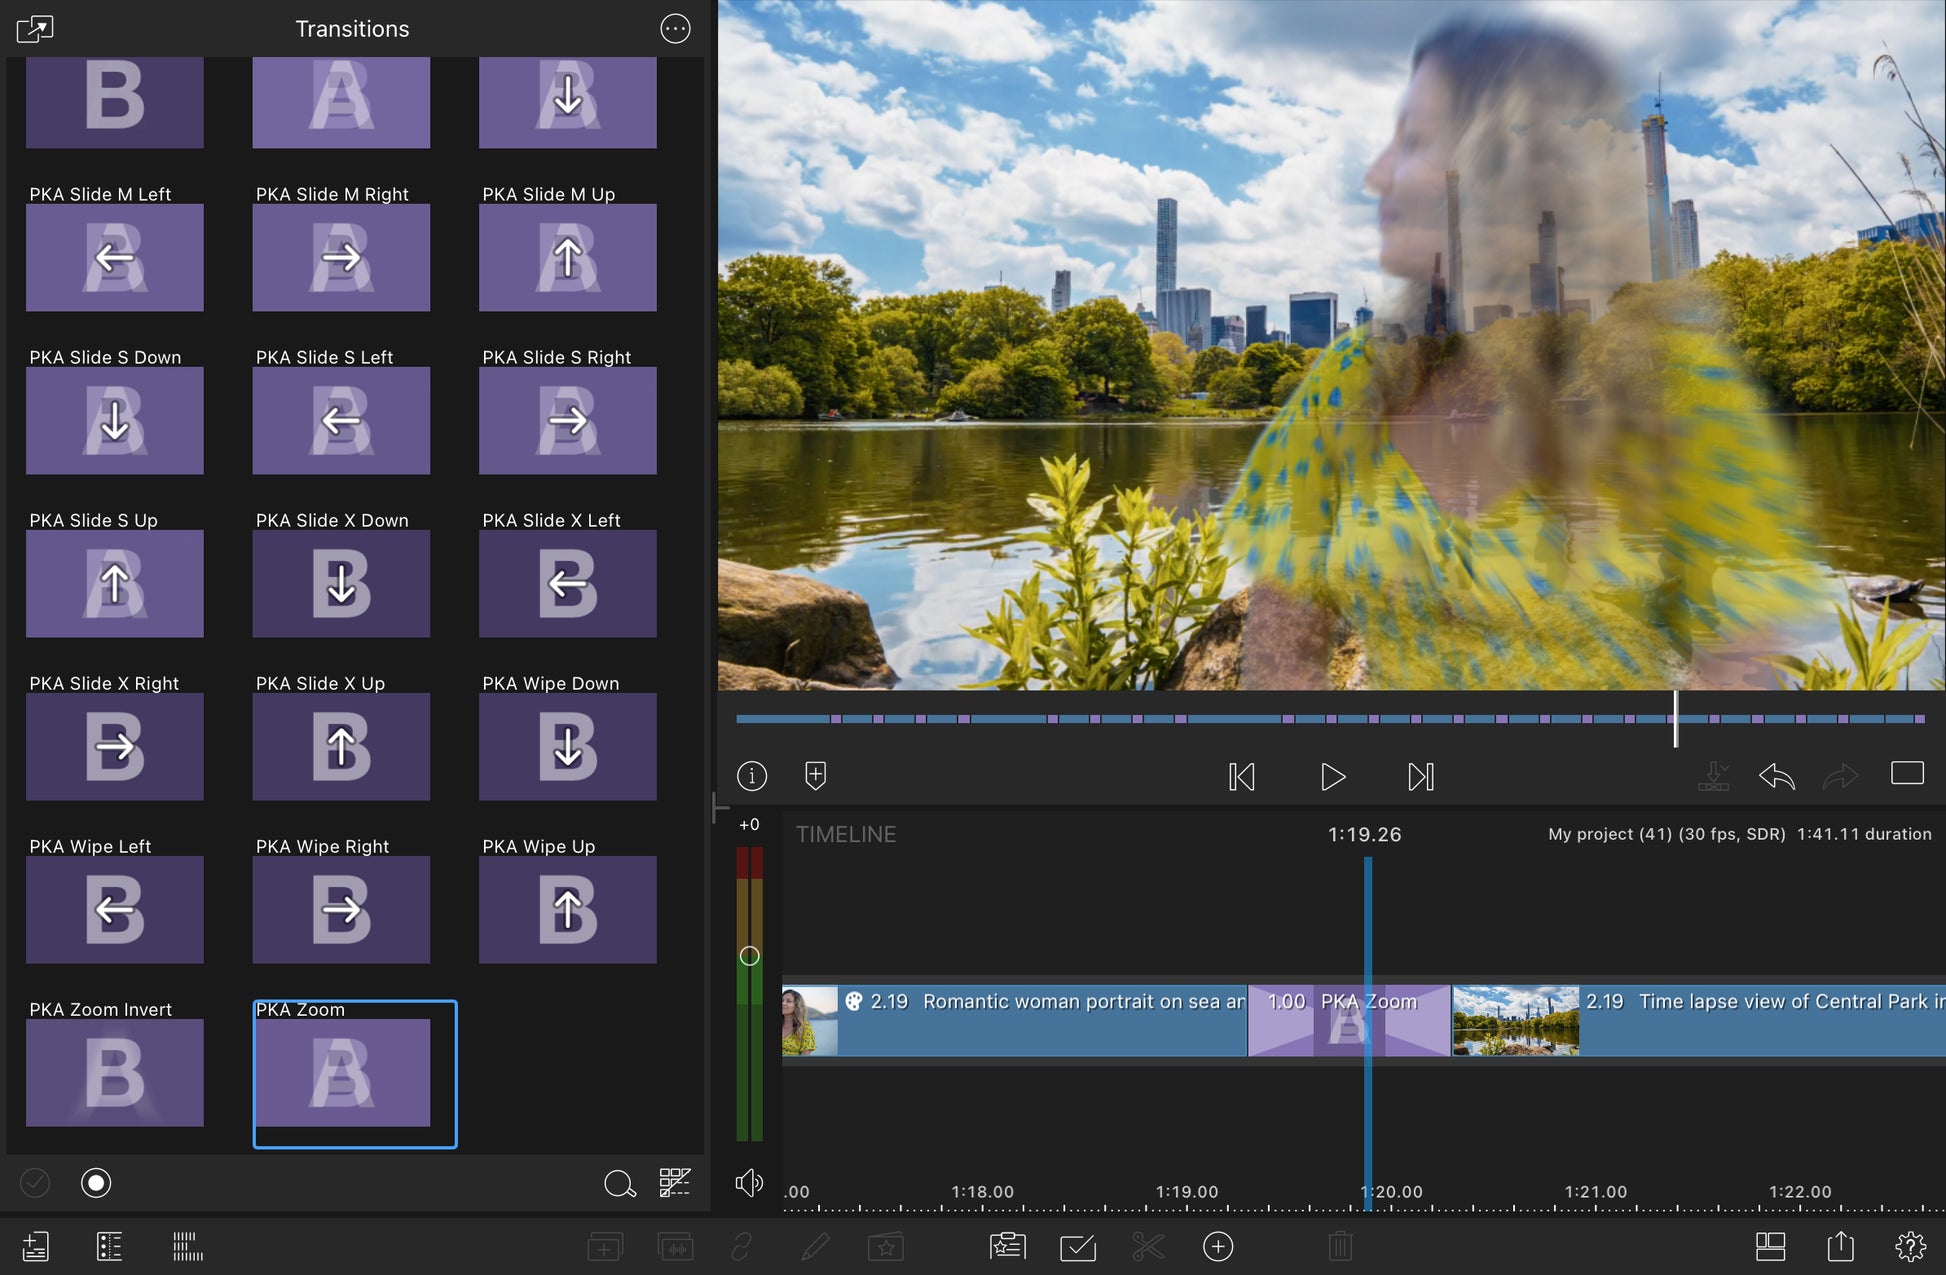Open the Transitions more options menu
This screenshot has height=1275, width=1946.
click(x=675, y=29)
